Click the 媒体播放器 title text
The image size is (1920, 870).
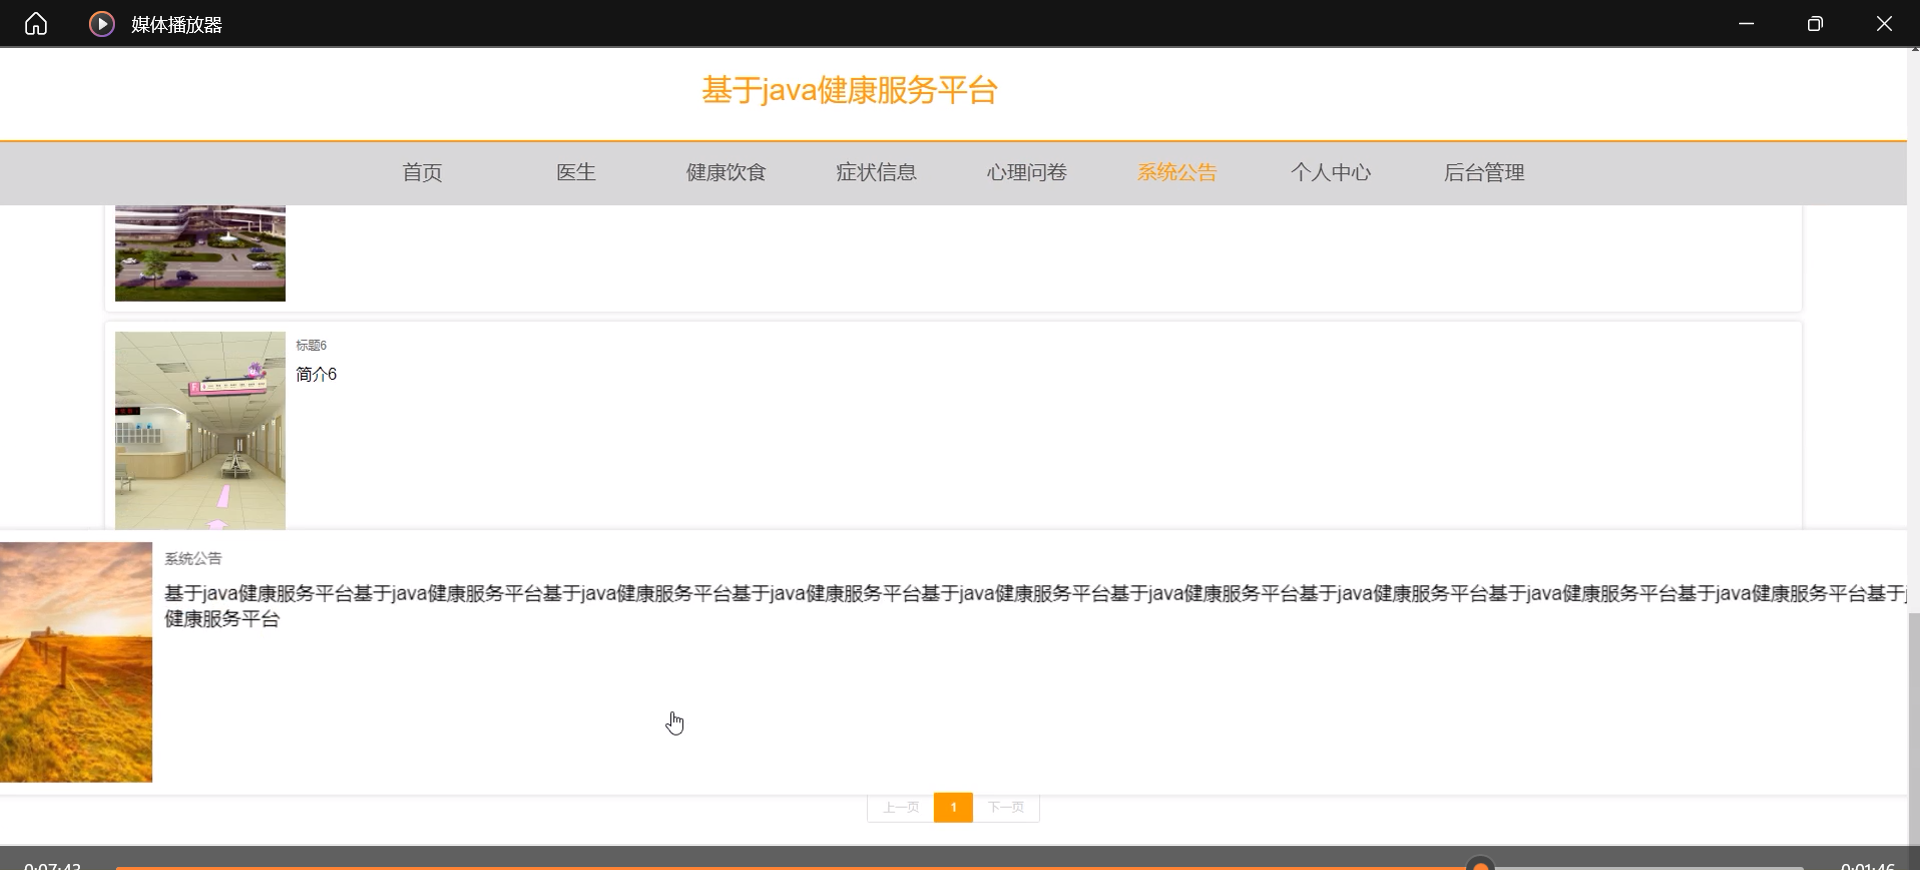point(177,25)
